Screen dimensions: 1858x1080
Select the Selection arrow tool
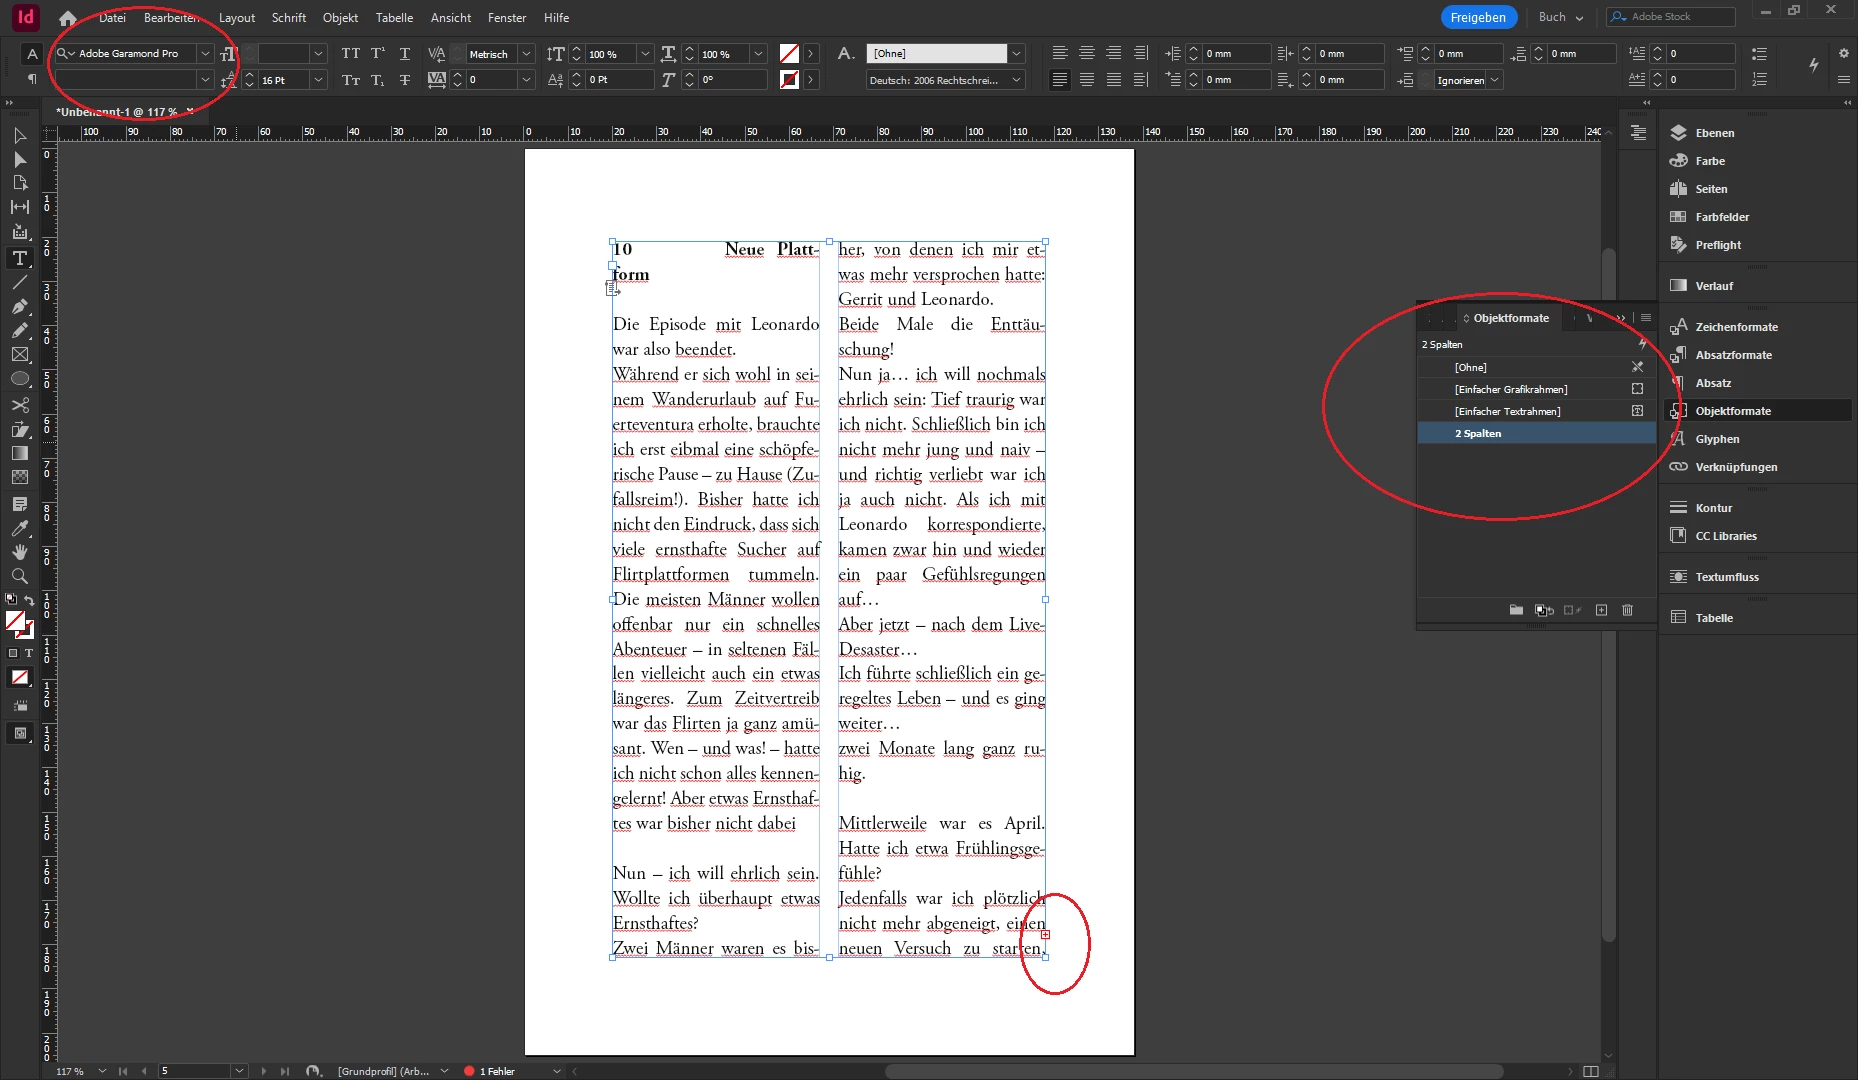pyautogui.click(x=19, y=135)
